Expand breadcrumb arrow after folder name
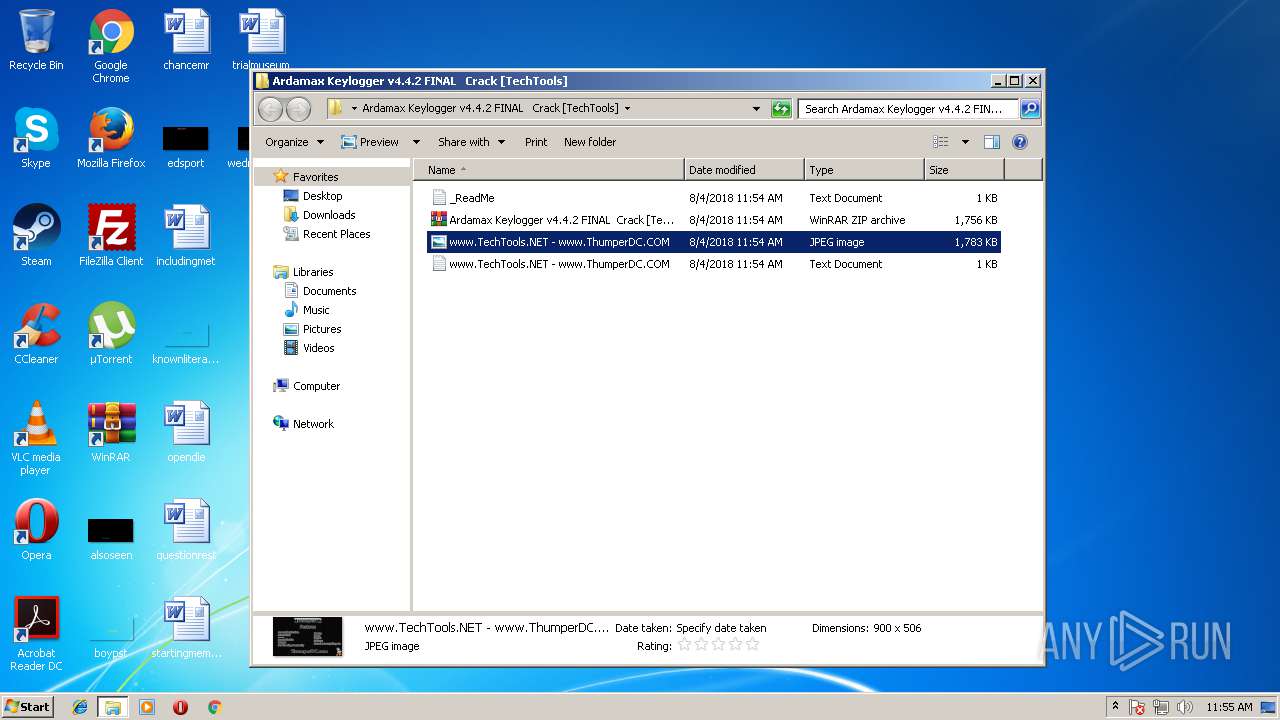Screen dimensions: 1280x720 (x=627, y=108)
